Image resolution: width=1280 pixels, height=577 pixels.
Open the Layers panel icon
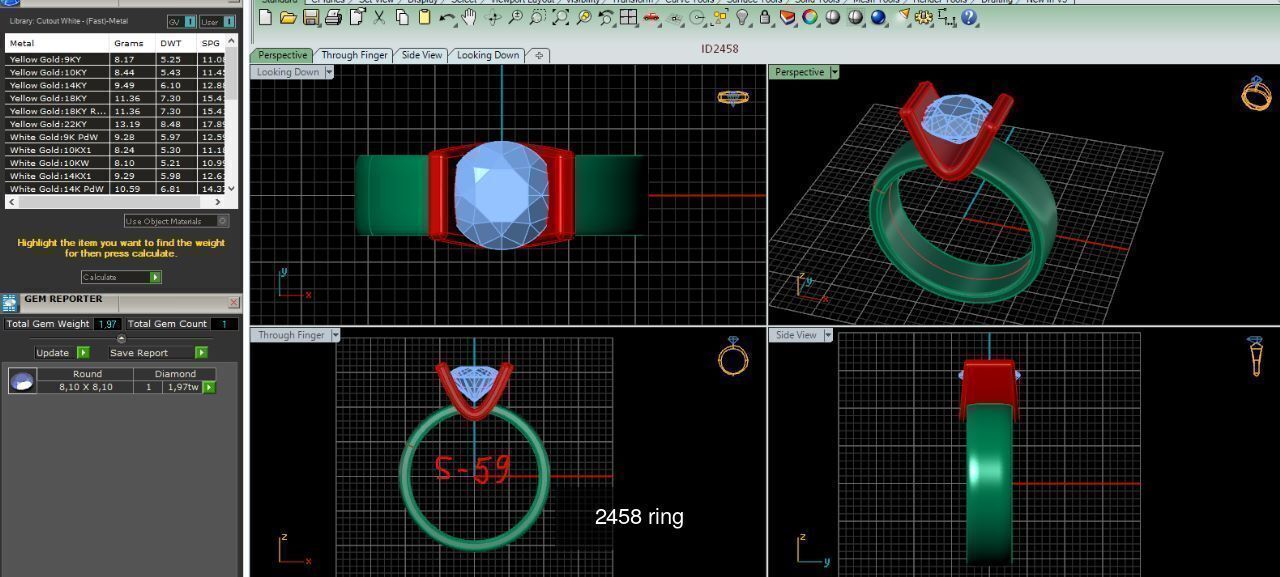[787, 17]
